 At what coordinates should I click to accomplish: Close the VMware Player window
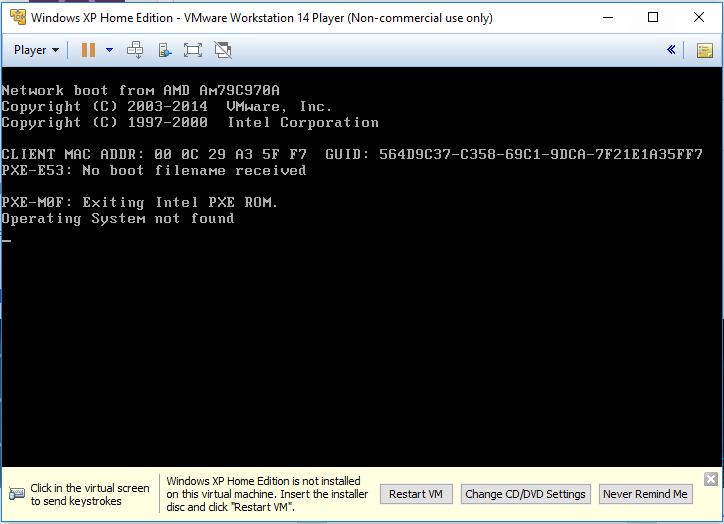[x=699, y=18]
